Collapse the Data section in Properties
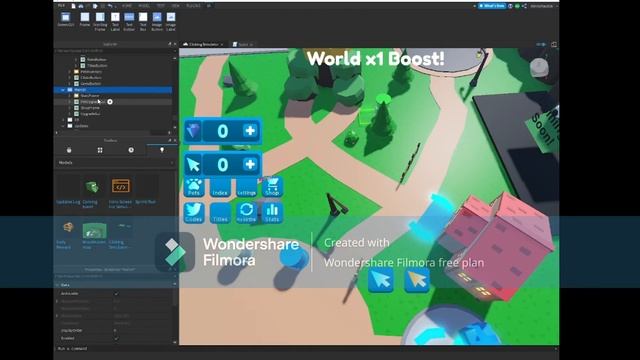Image resolution: width=640 pixels, height=360 pixels. pyautogui.click(x=58, y=285)
